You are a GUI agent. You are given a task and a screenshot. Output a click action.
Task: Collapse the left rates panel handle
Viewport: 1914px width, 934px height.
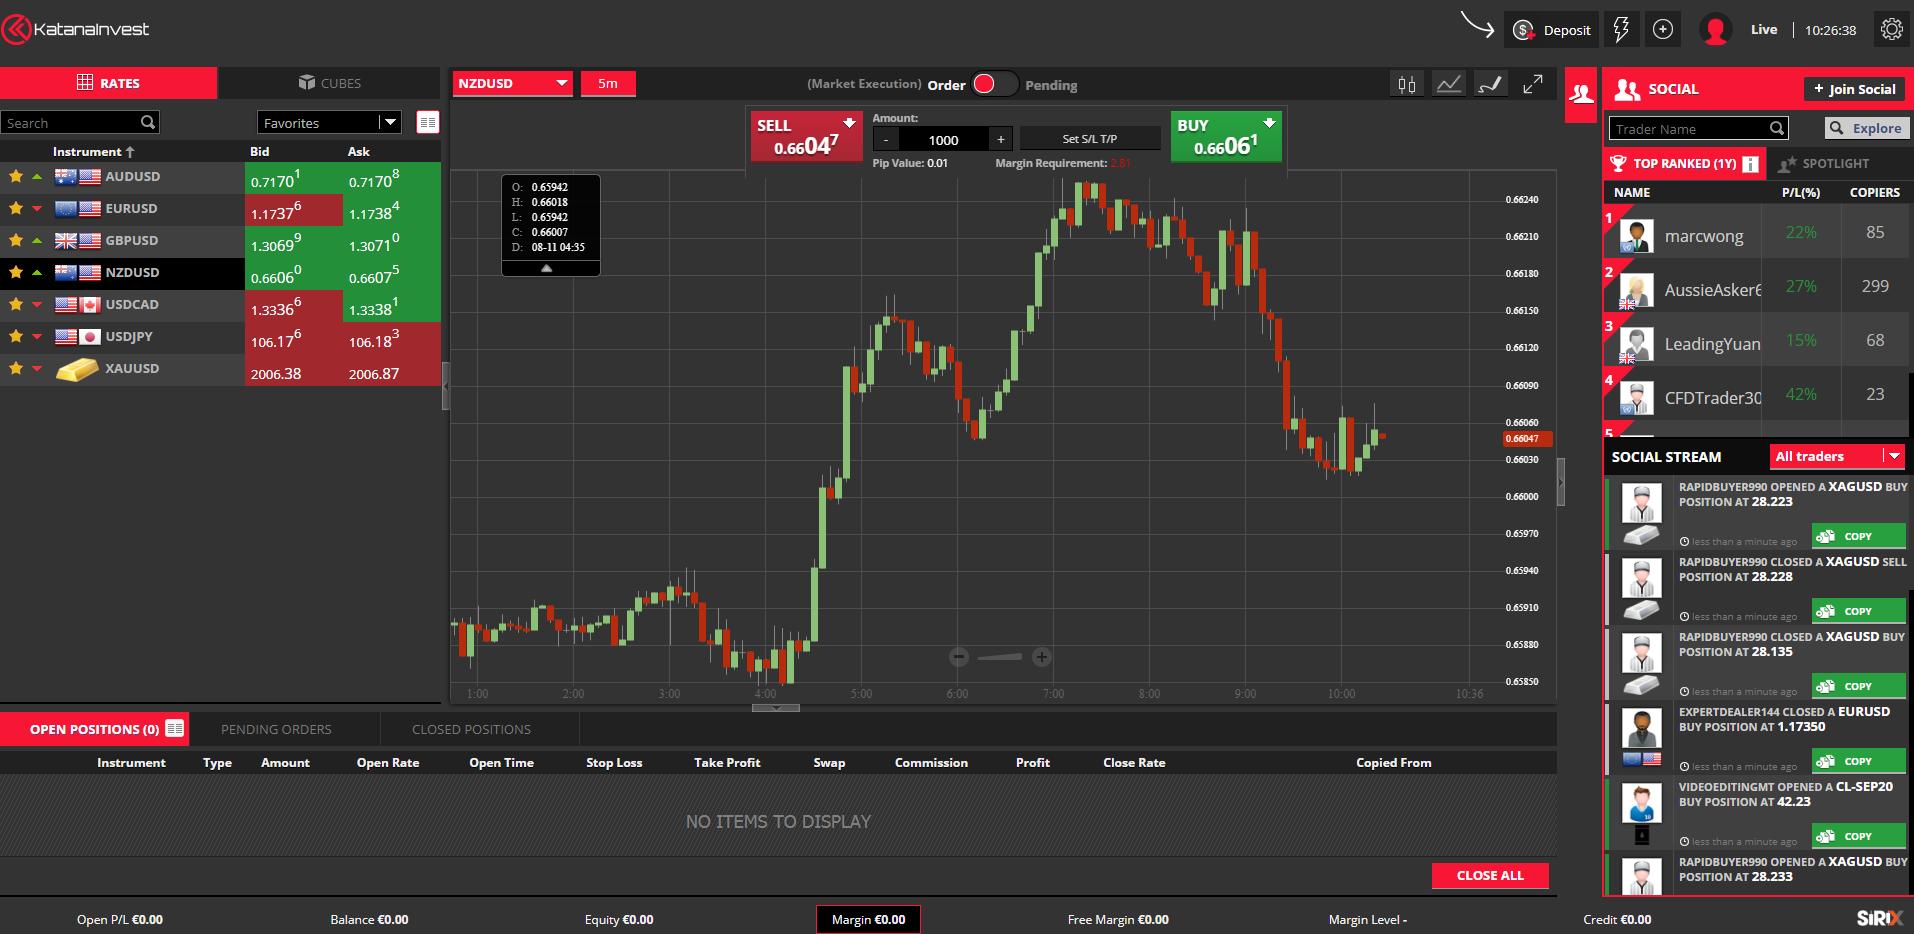[x=445, y=385]
